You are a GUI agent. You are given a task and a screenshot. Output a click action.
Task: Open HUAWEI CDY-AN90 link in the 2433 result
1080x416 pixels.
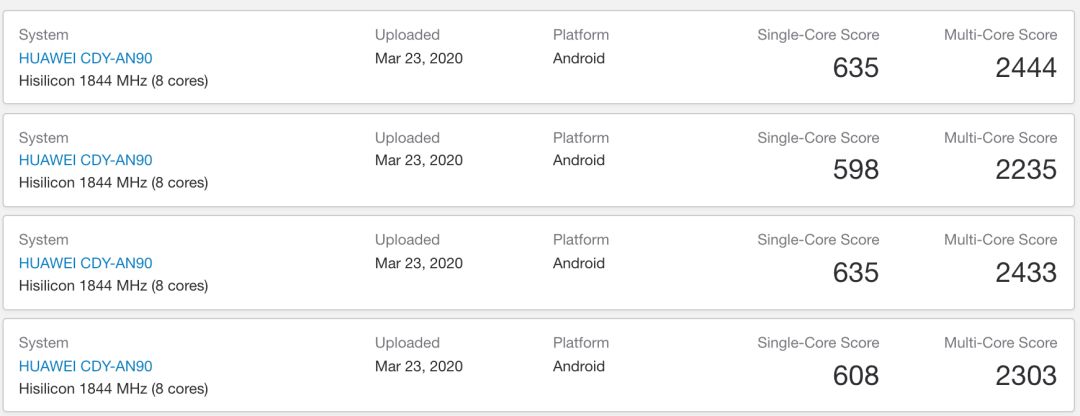(x=86, y=263)
